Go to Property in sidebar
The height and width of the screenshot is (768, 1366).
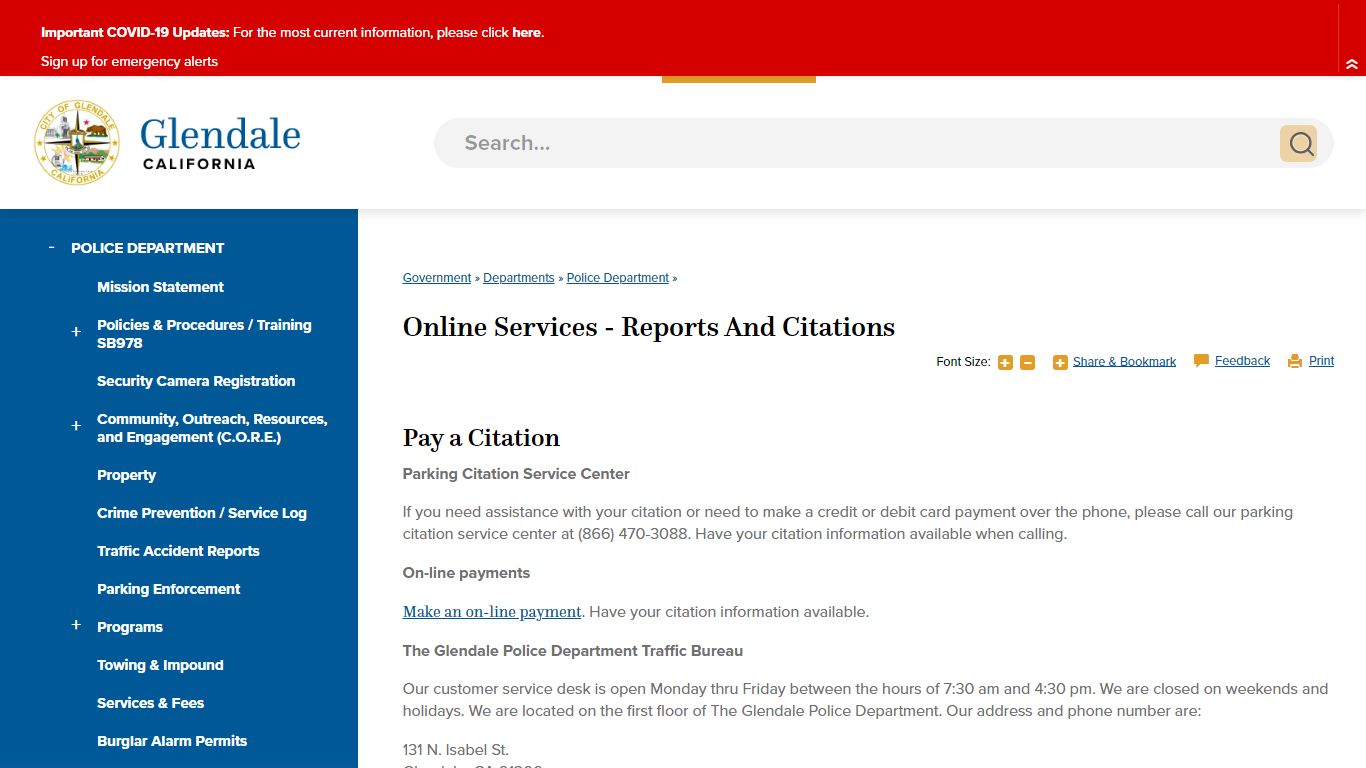click(126, 475)
